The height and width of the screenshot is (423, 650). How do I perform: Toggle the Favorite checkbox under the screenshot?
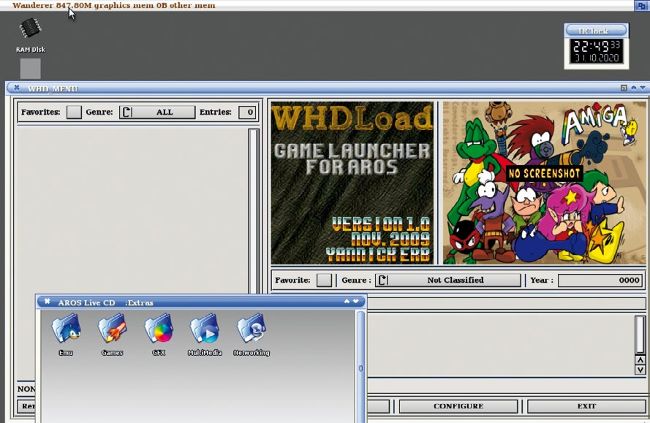324,281
